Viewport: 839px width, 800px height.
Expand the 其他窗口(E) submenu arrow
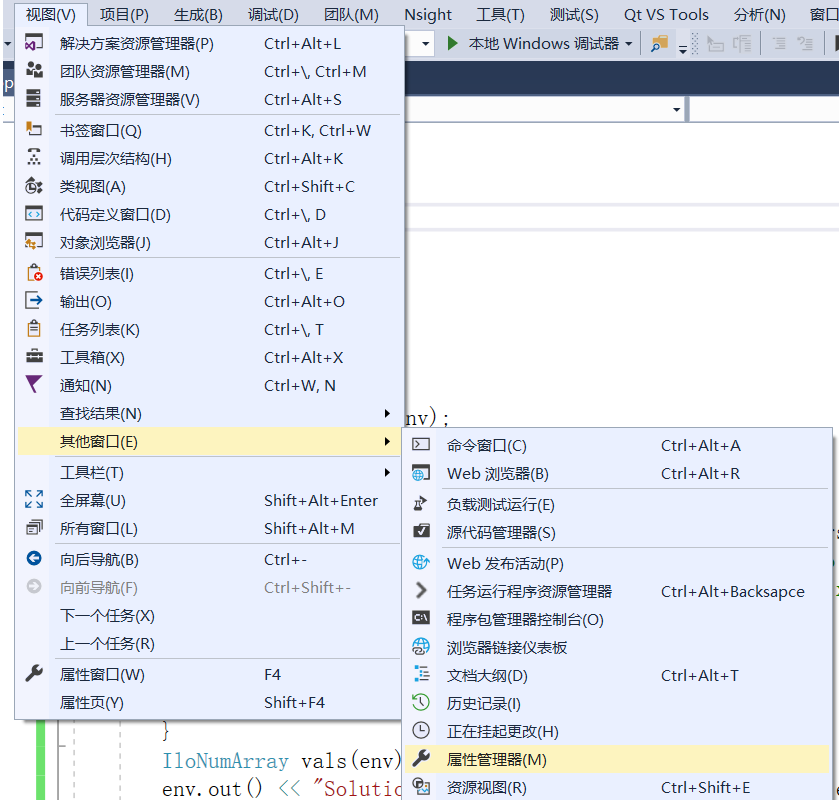point(387,441)
